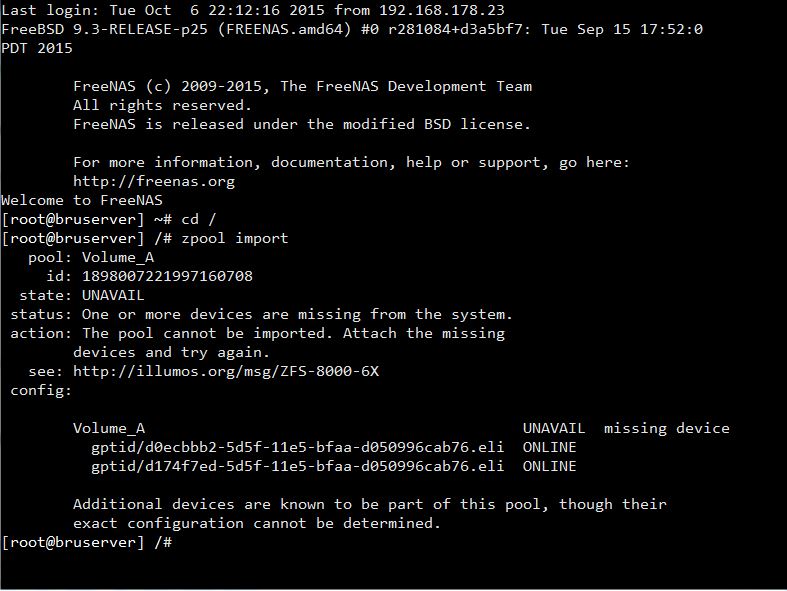Viewport: 787px width, 591px height.
Task: Click the illumos.org ZFS-8000-6X link
Action: (226, 371)
